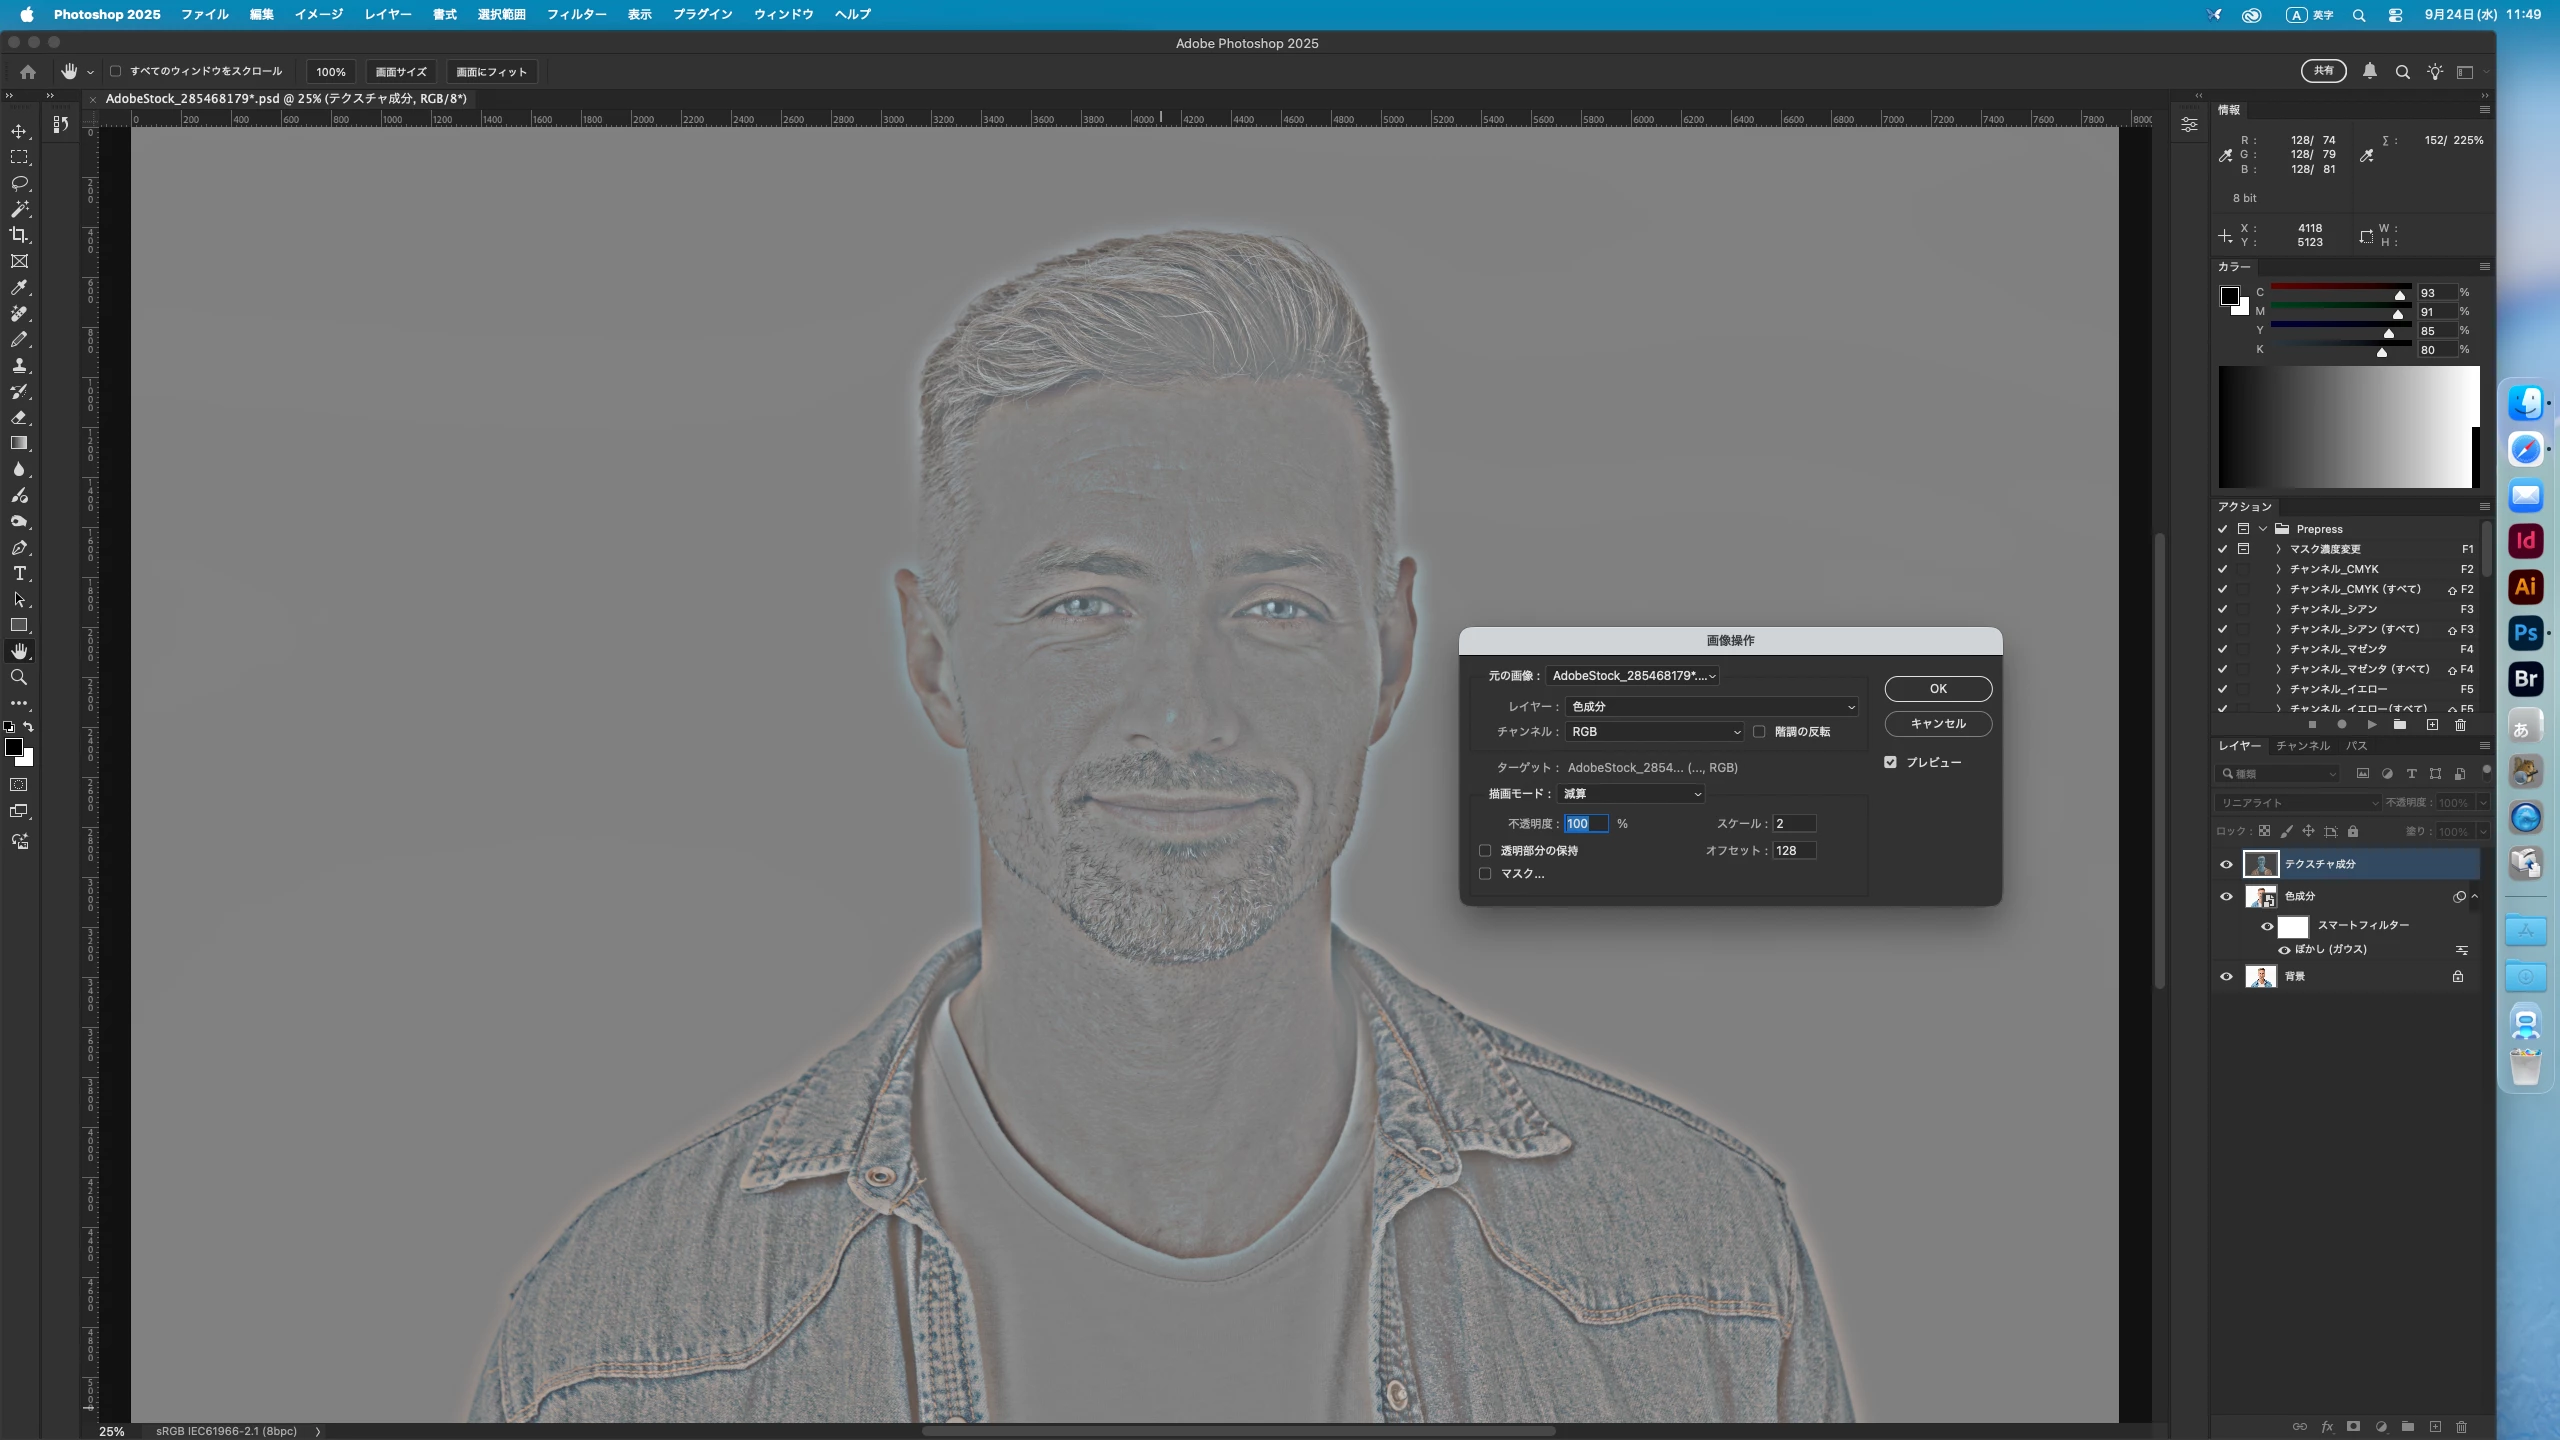Open the 描画モード dropdown

[1630, 794]
